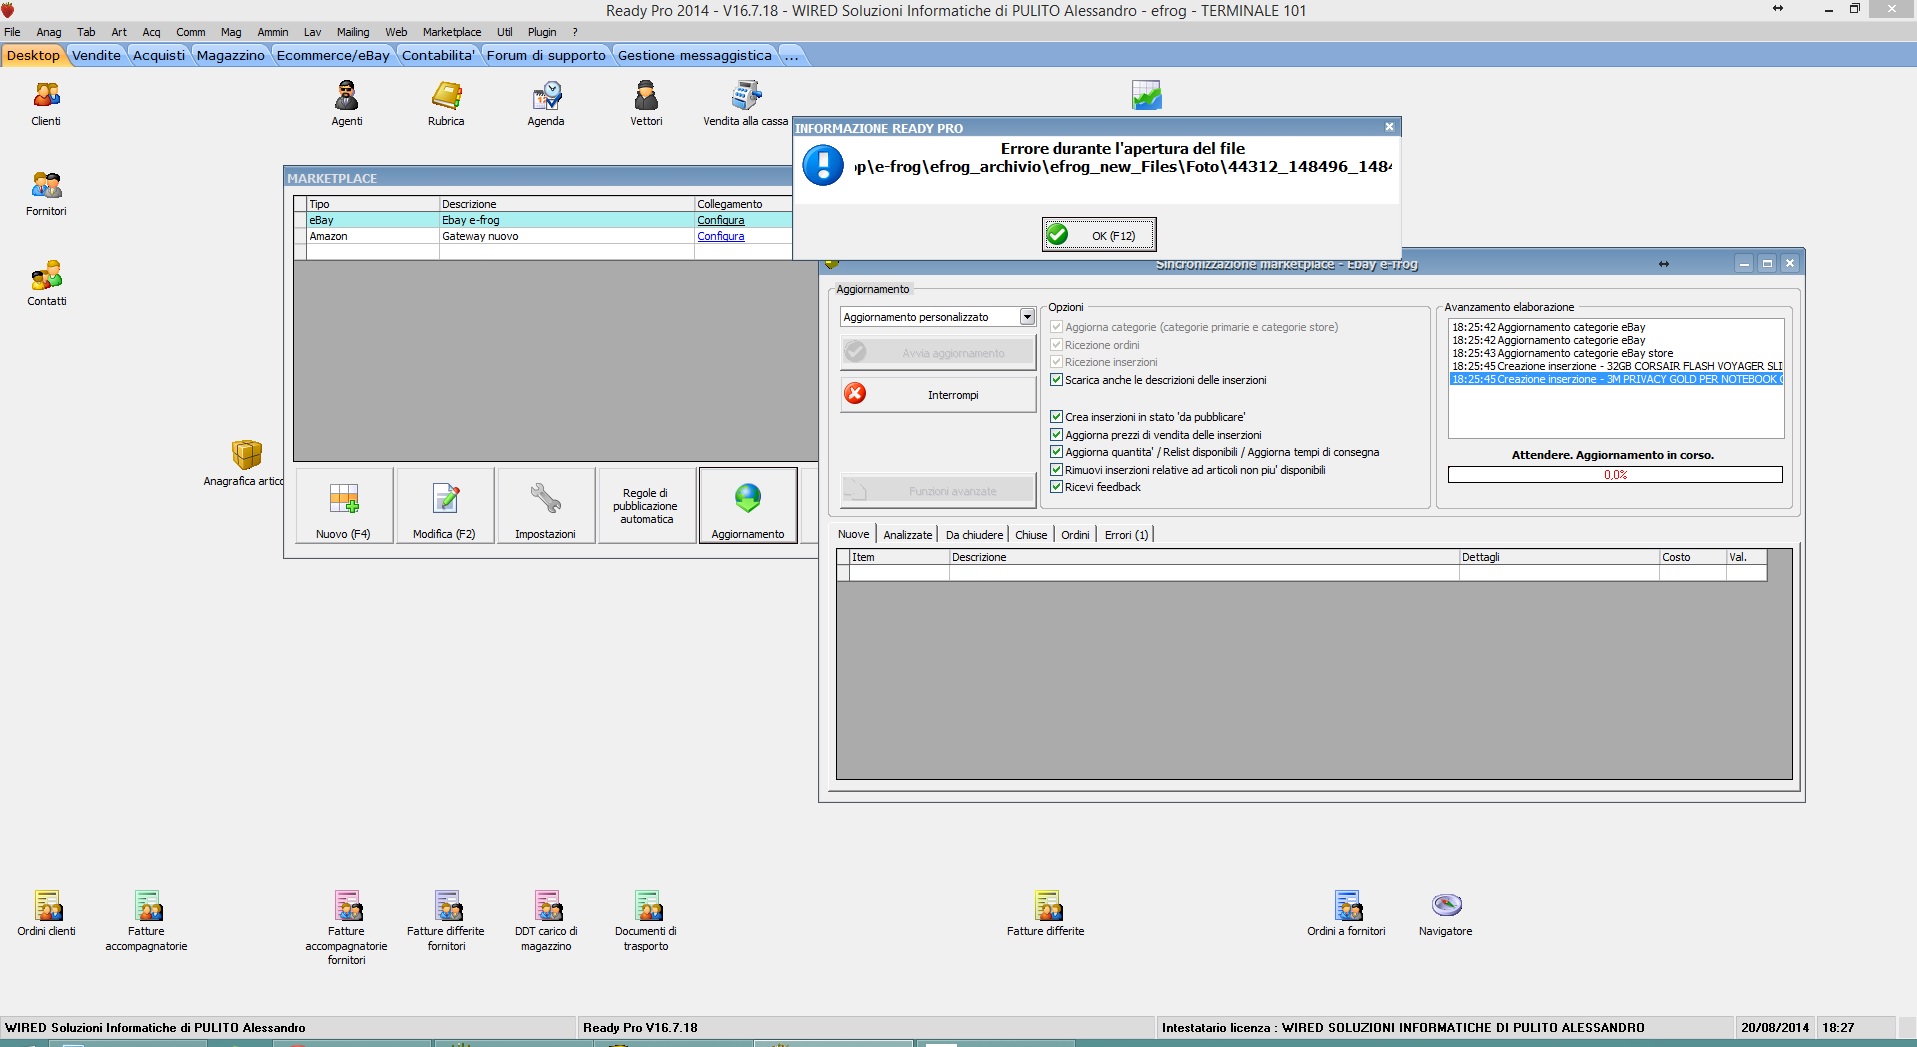
Task: Switch to the Vendite tab
Action: [x=96, y=55]
